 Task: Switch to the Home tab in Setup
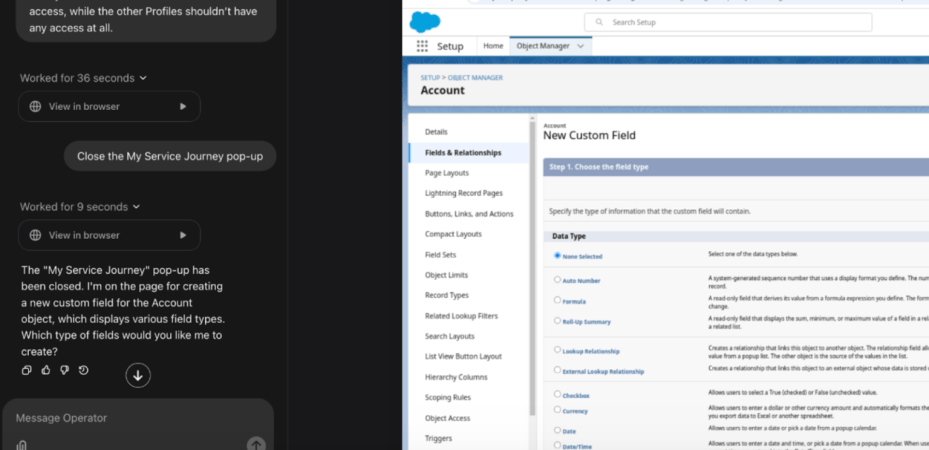click(x=493, y=46)
